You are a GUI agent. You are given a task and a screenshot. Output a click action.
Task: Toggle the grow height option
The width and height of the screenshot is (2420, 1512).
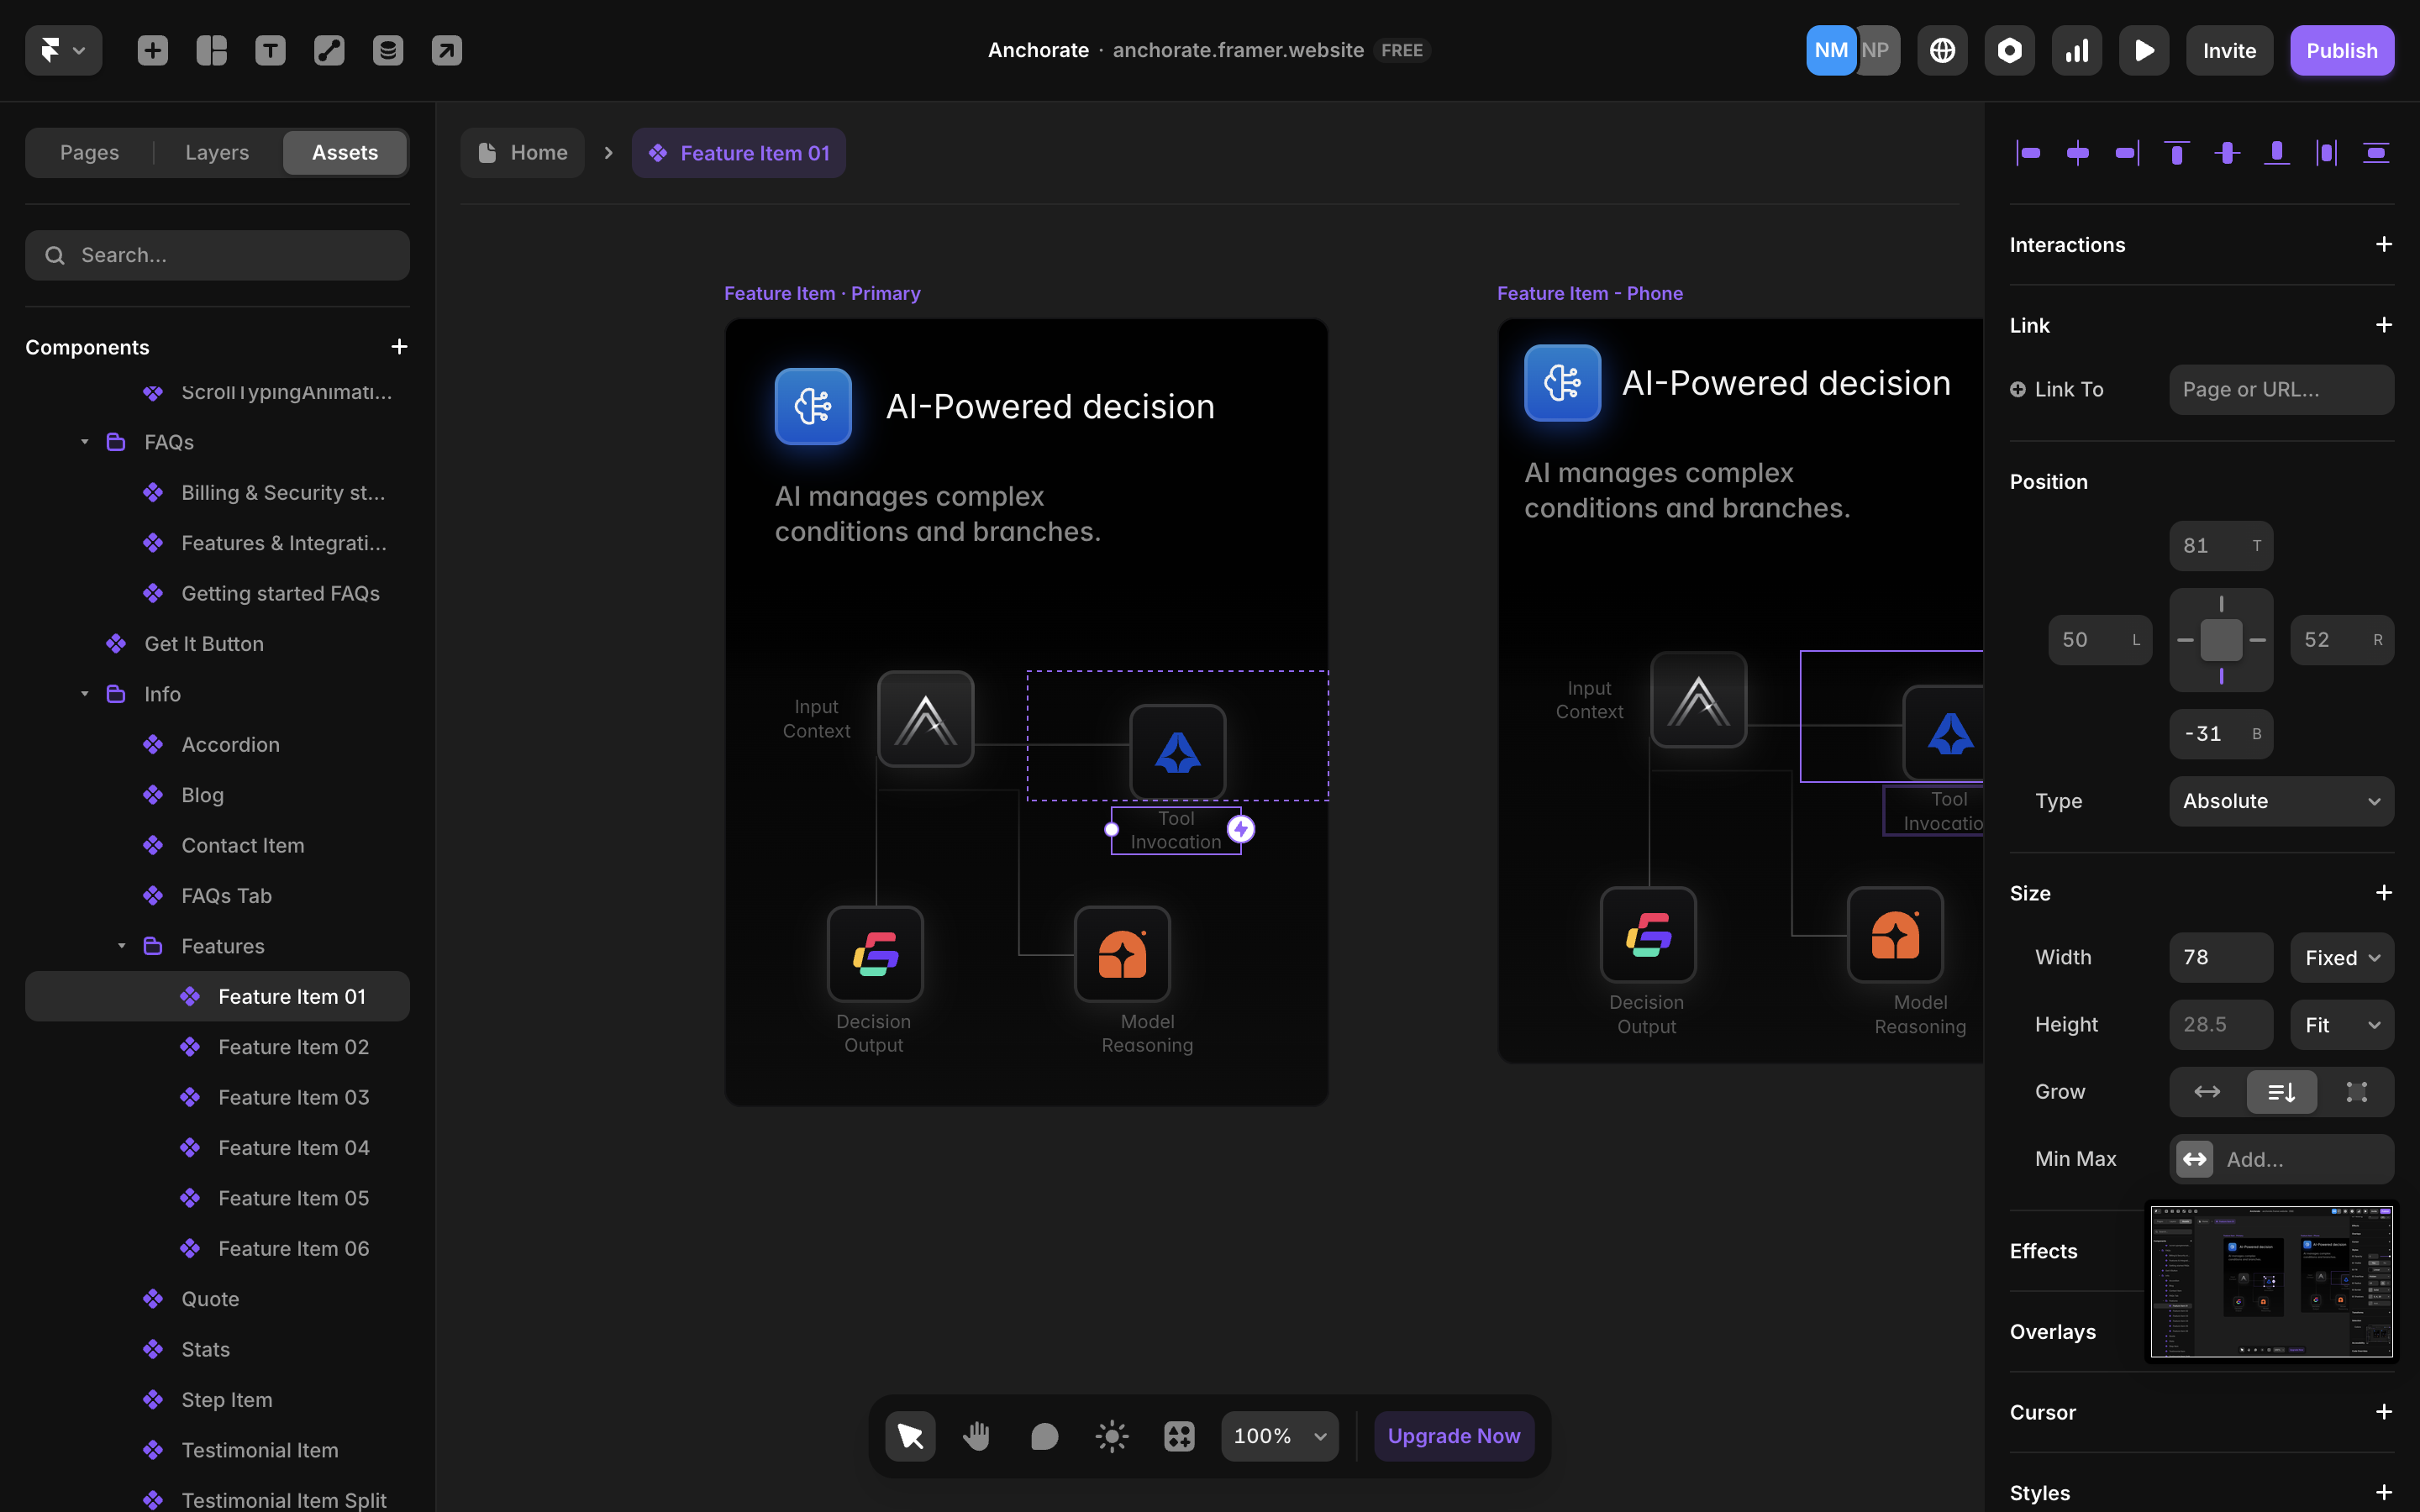pos(2281,1092)
